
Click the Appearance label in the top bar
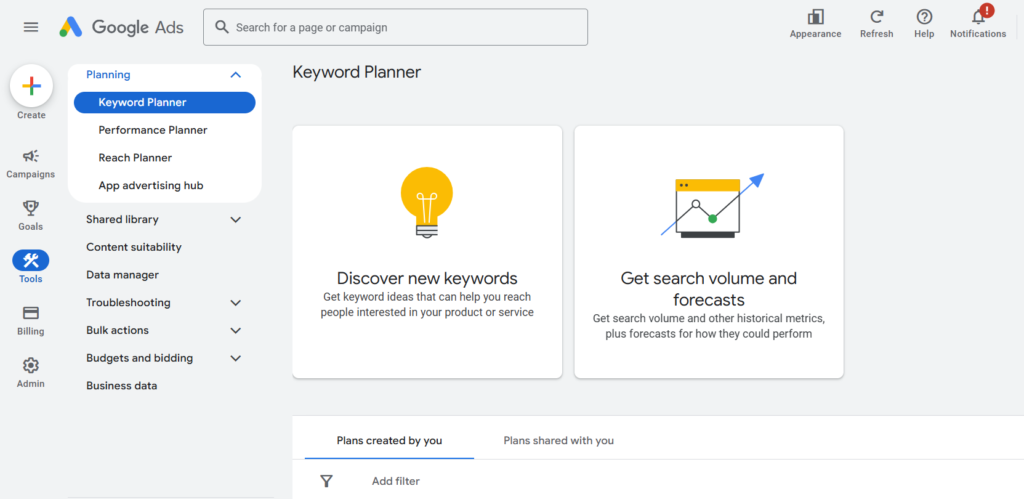pyautogui.click(x=815, y=34)
